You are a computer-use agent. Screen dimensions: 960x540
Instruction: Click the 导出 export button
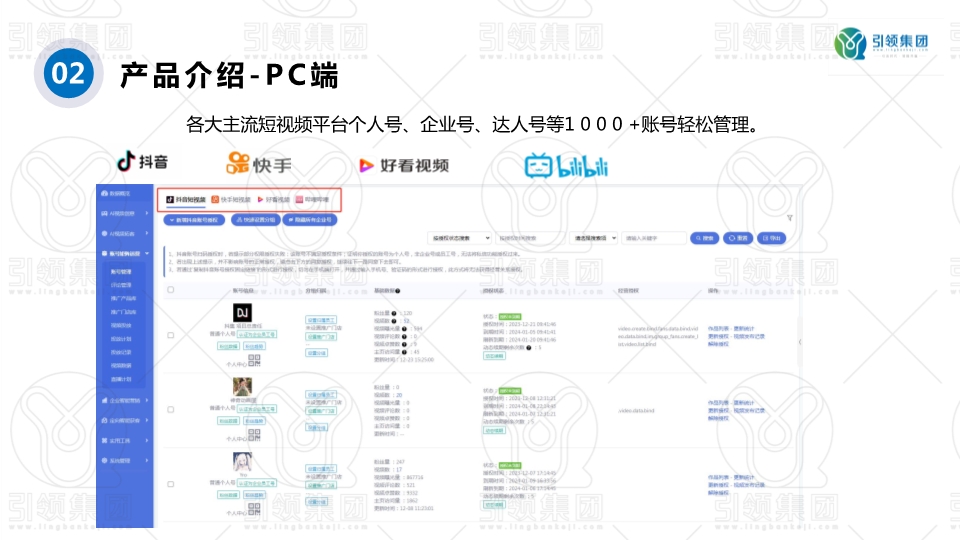(771, 238)
